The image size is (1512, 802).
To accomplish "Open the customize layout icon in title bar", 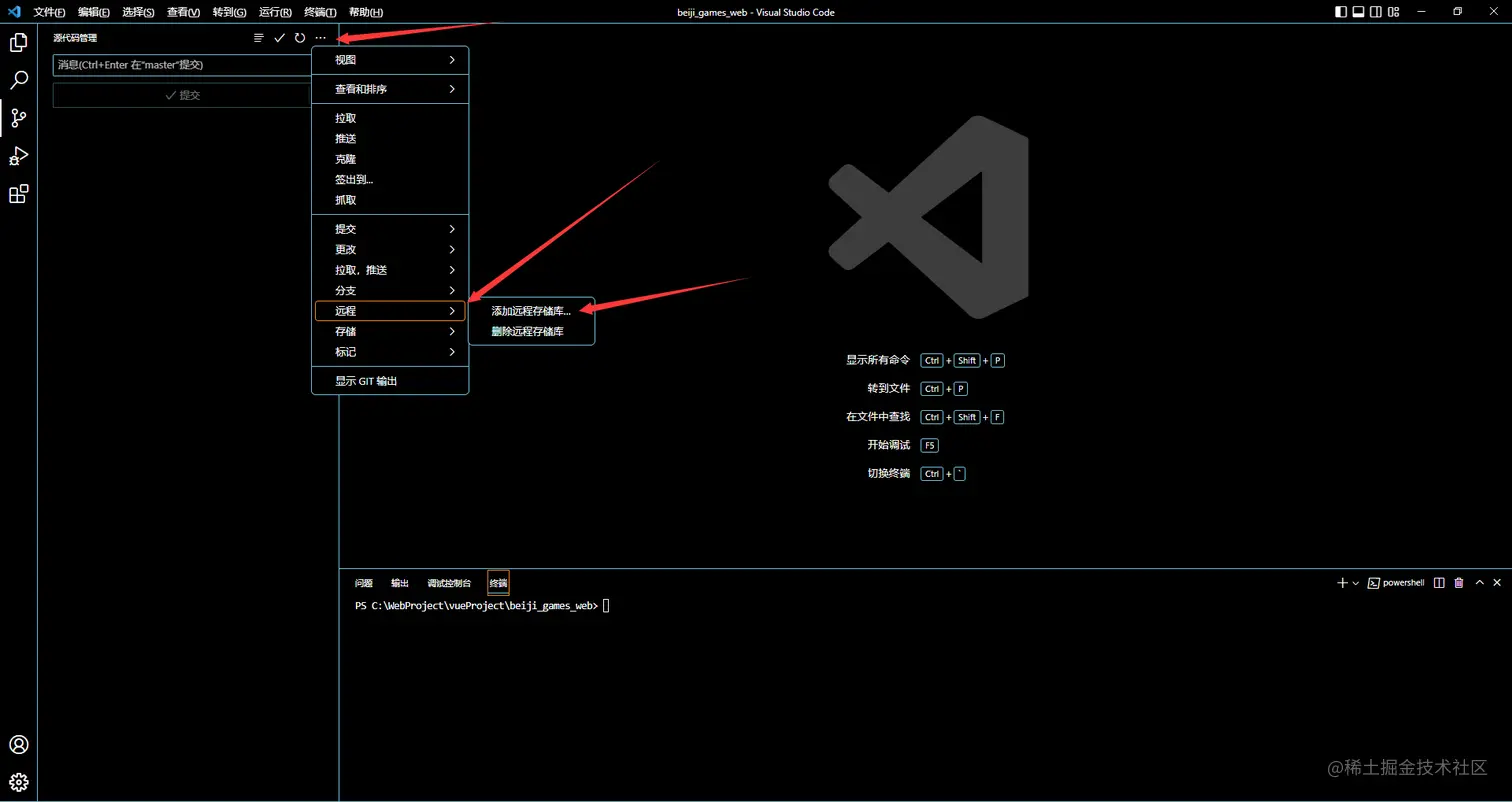I will pos(1395,12).
